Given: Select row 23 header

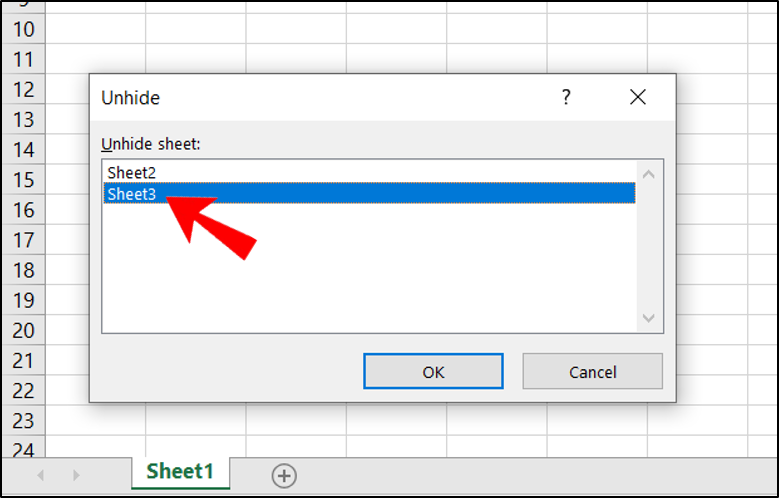Looking at the screenshot, I should point(22,420).
